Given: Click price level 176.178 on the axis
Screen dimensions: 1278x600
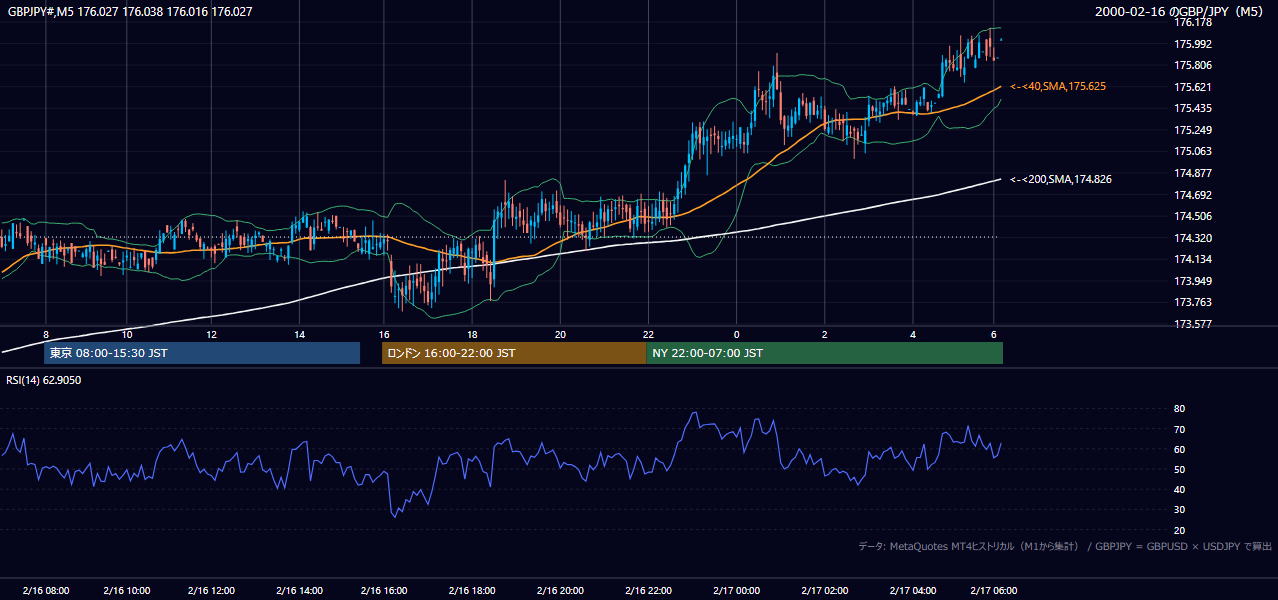Looking at the screenshot, I should tap(1193, 22).
